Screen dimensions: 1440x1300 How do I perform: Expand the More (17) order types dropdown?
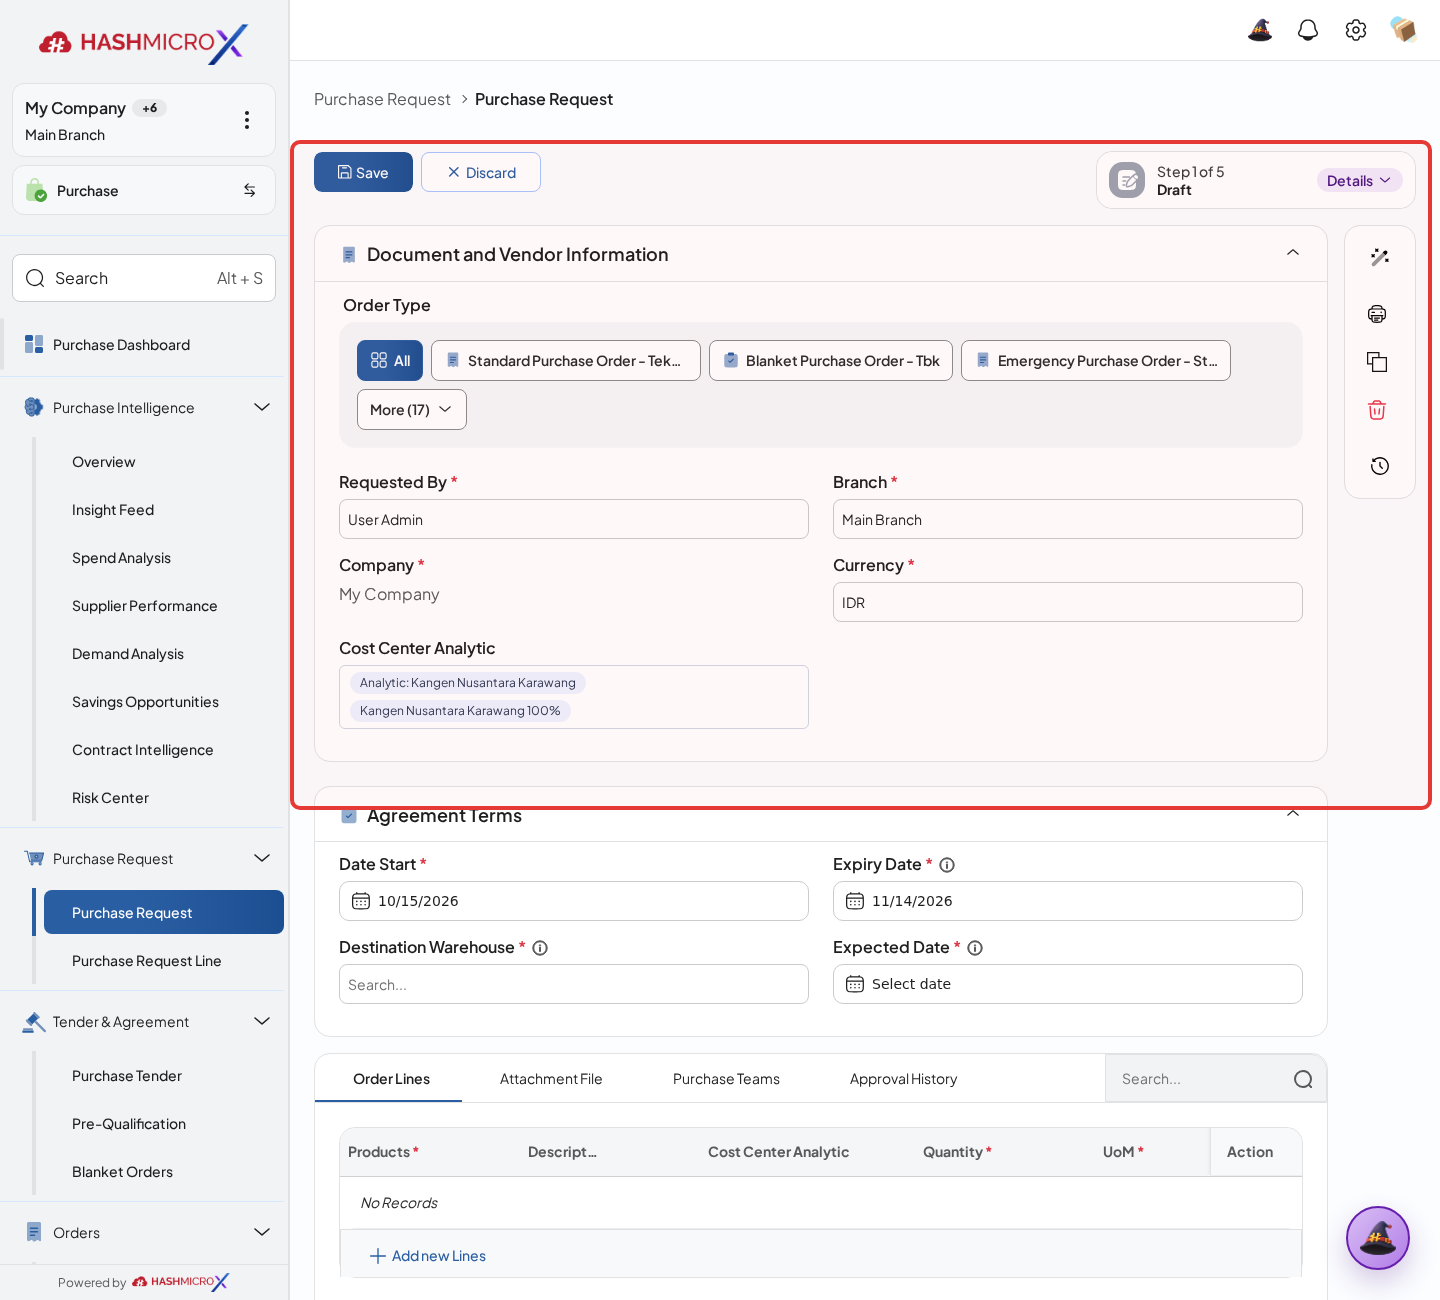tap(412, 410)
